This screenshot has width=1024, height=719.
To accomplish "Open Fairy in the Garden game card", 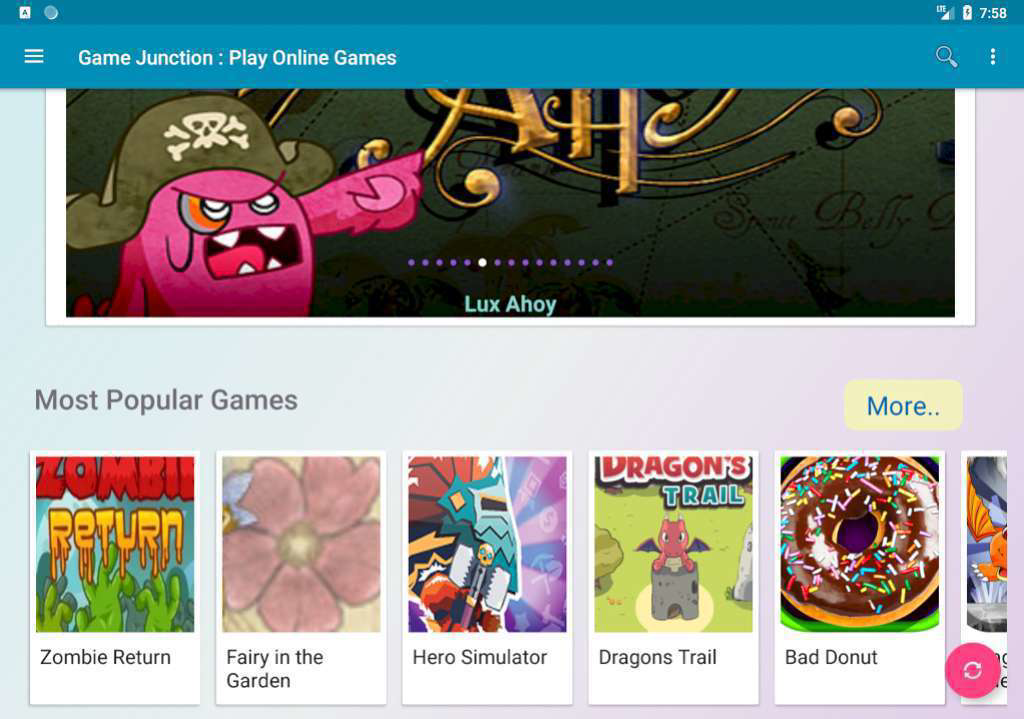I will point(301,577).
